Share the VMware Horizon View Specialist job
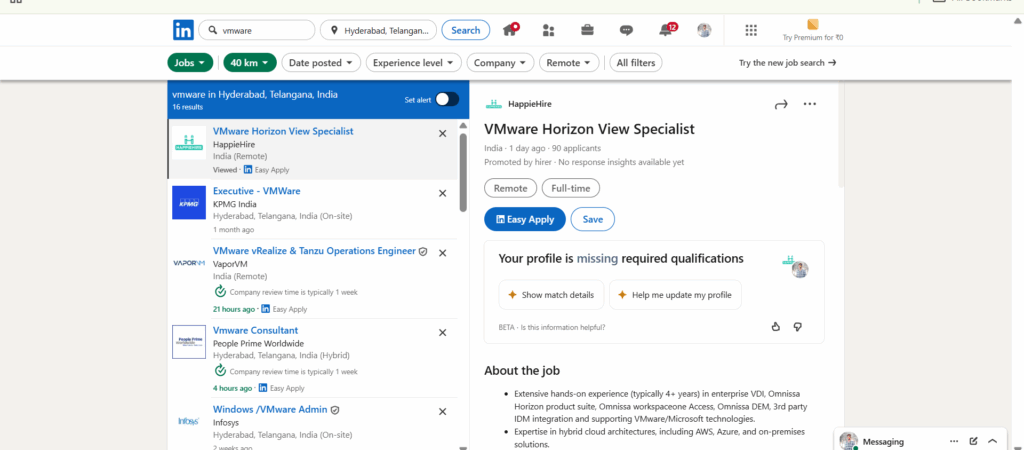This screenshot has height=450, width=1024. [781, 104]
